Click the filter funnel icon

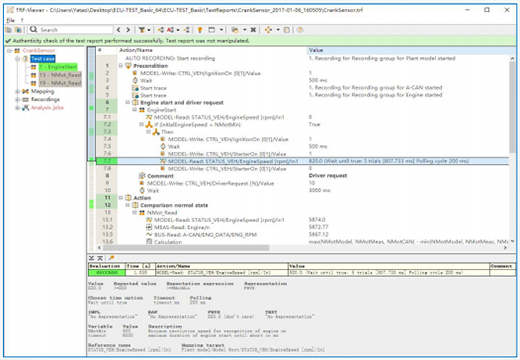coord(142,30)
